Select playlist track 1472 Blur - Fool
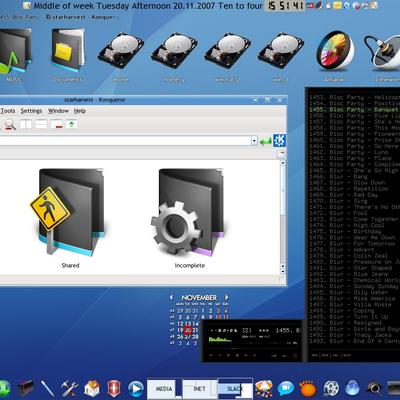The width and height of the screenshot is (400, 400). click(354, 213)
